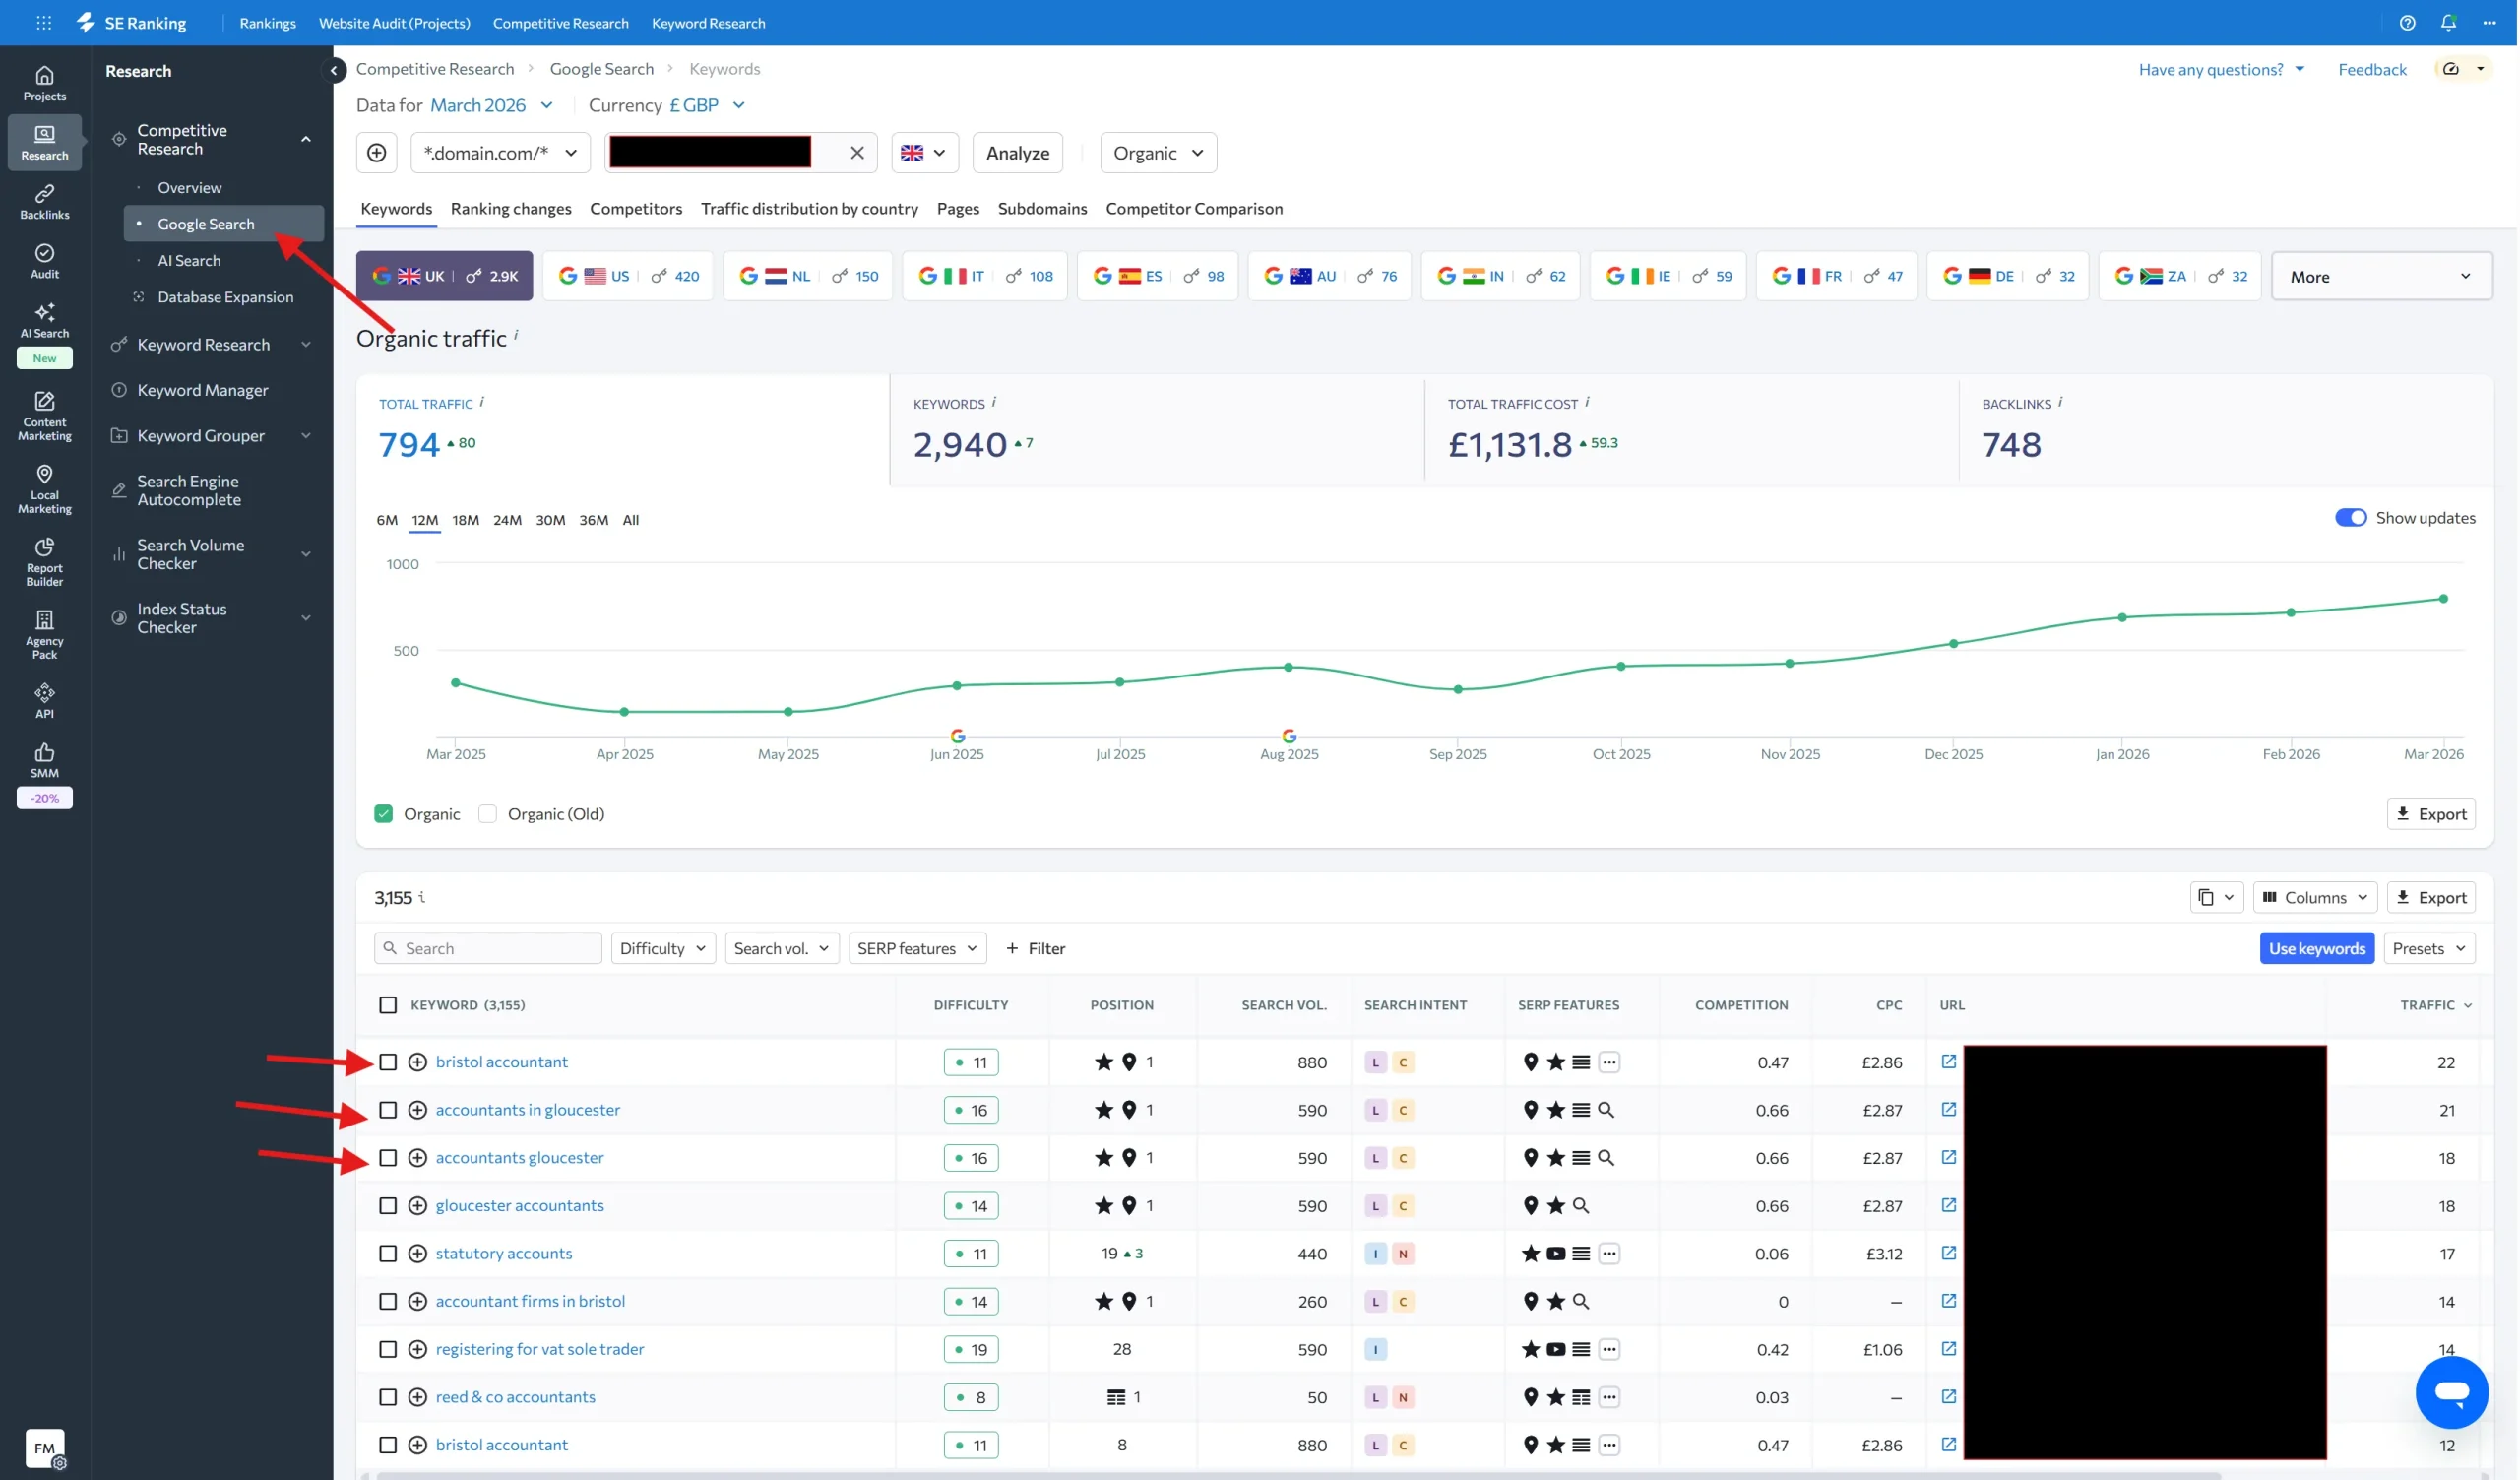Image resolution: width=2520 pixels, height=1480 pixels.
Task: Open external URL for 'statutory accounts' row
Action: pos(1949,1253)
